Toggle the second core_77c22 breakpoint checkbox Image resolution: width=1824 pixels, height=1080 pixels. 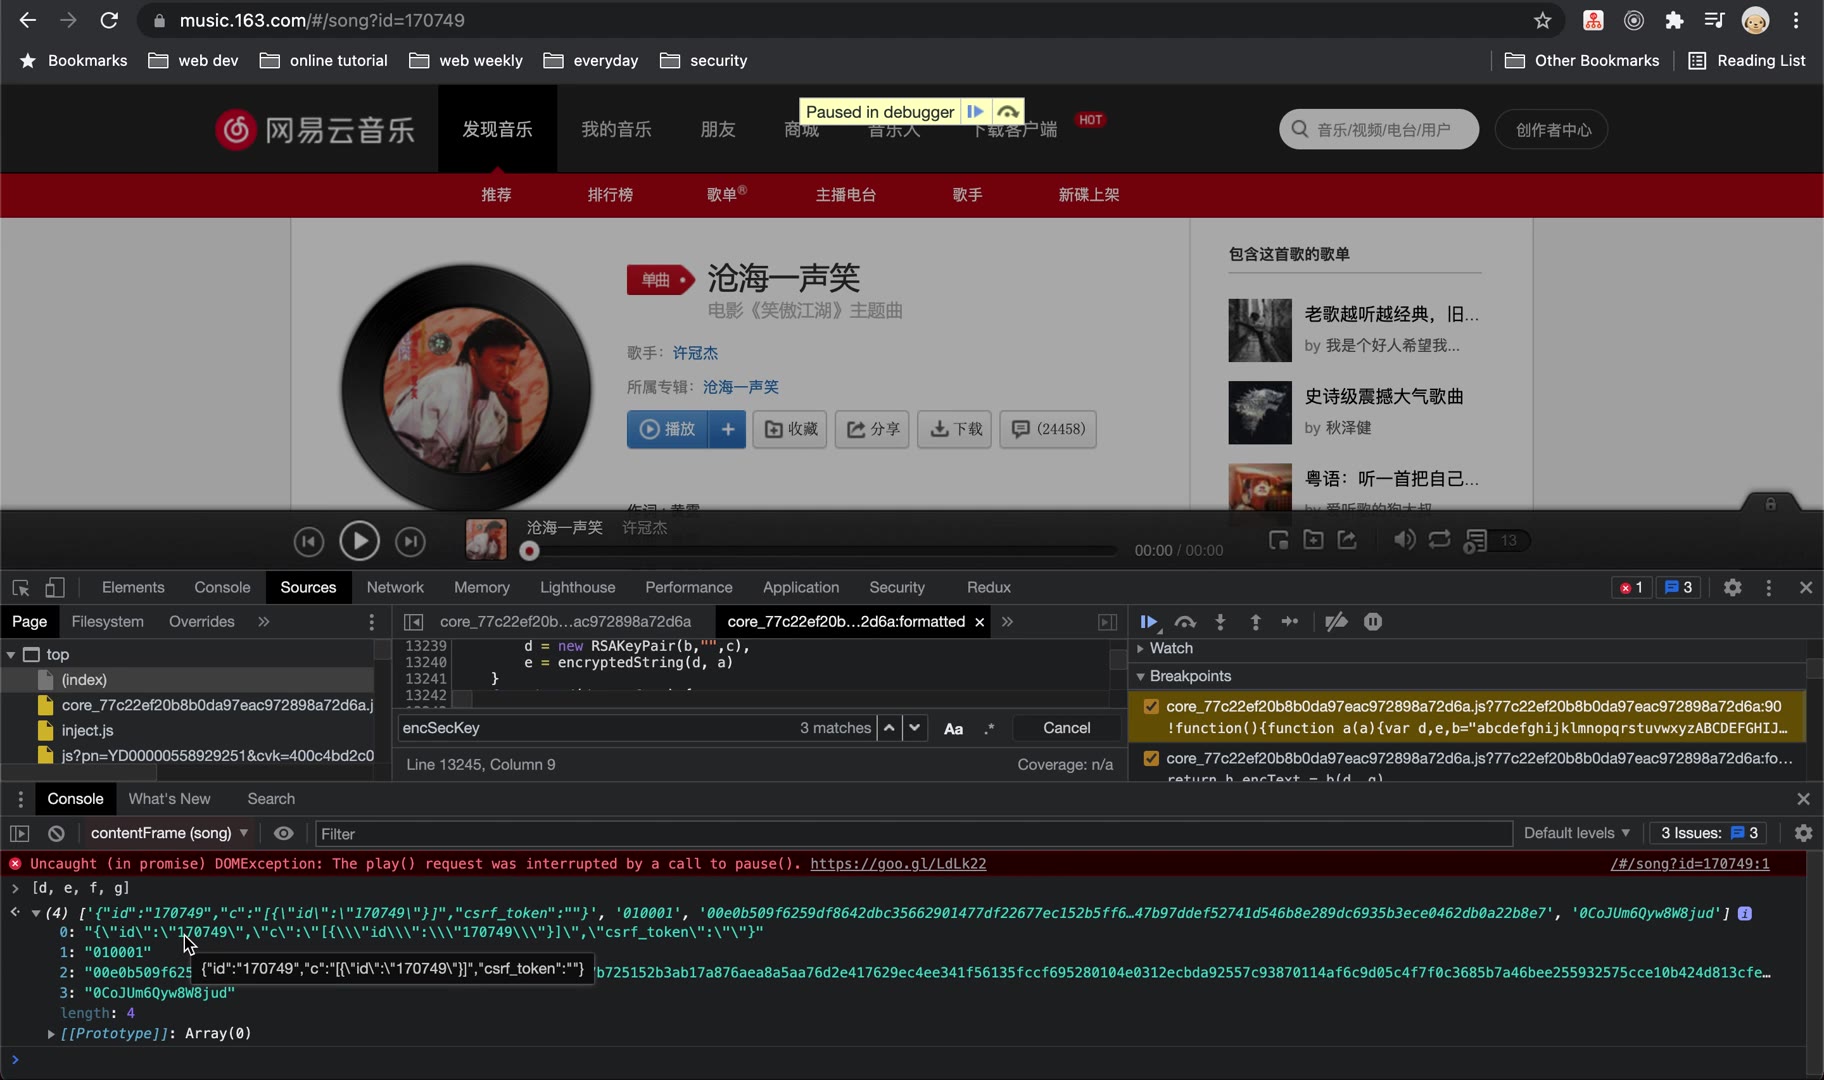[x=1151, y=759]
